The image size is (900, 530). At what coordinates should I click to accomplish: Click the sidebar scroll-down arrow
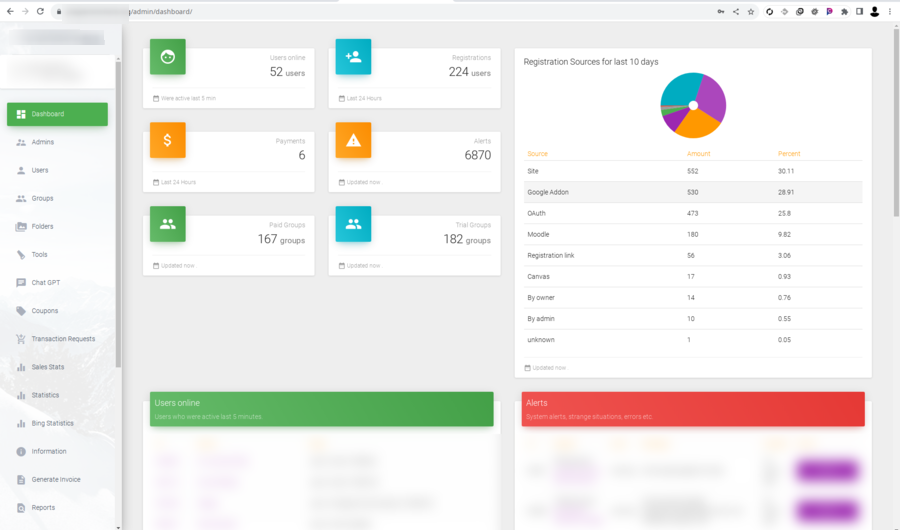click(x=118, y=527)
